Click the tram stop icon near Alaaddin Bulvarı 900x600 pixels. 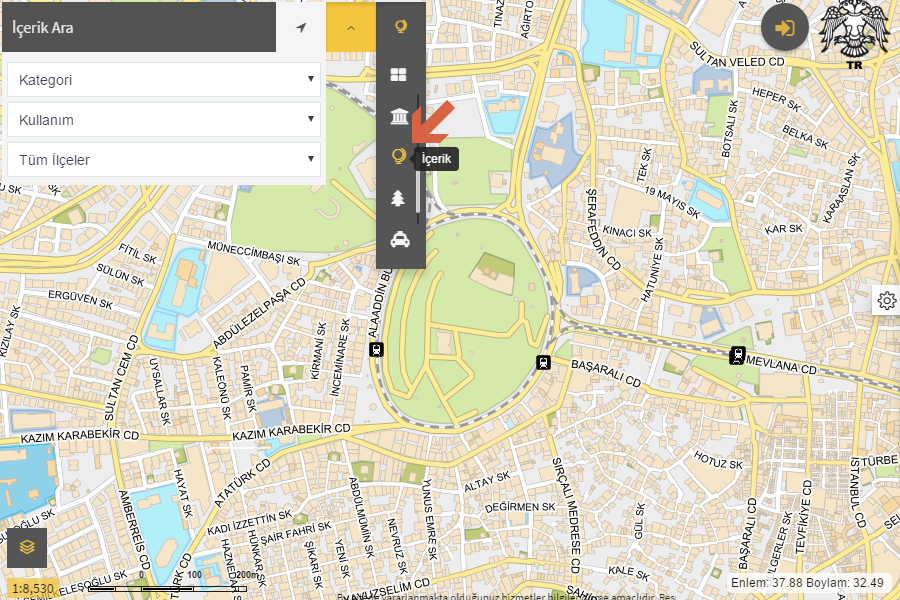377,349
